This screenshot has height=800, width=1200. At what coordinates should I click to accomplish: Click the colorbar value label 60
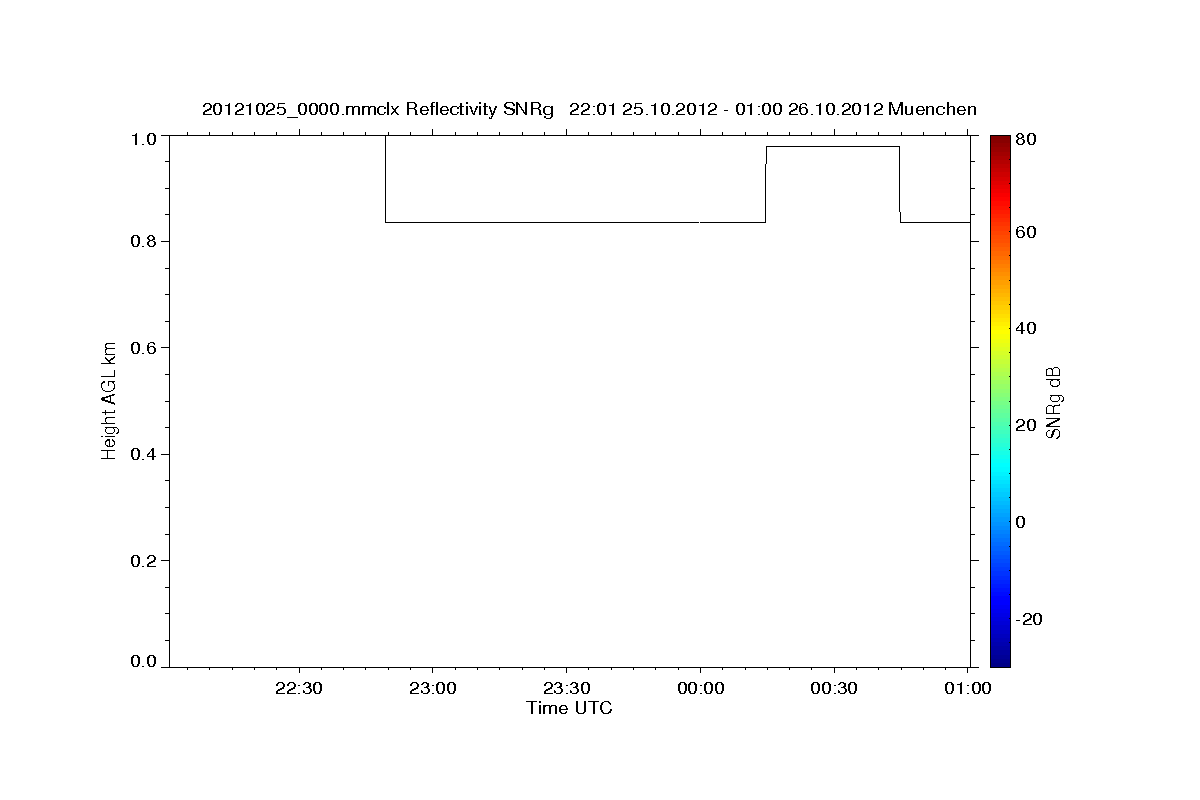tap(1025, 232)
